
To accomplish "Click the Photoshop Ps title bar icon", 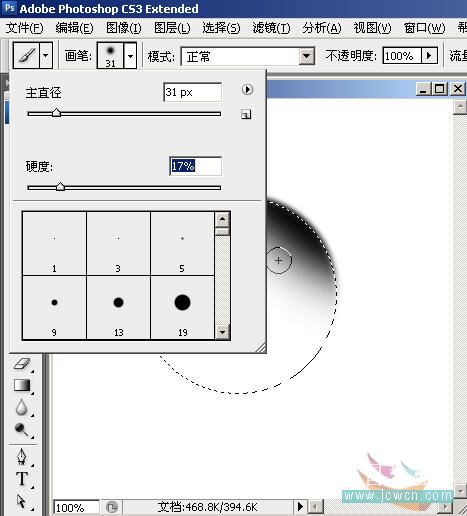I will (x=9, y=8).
